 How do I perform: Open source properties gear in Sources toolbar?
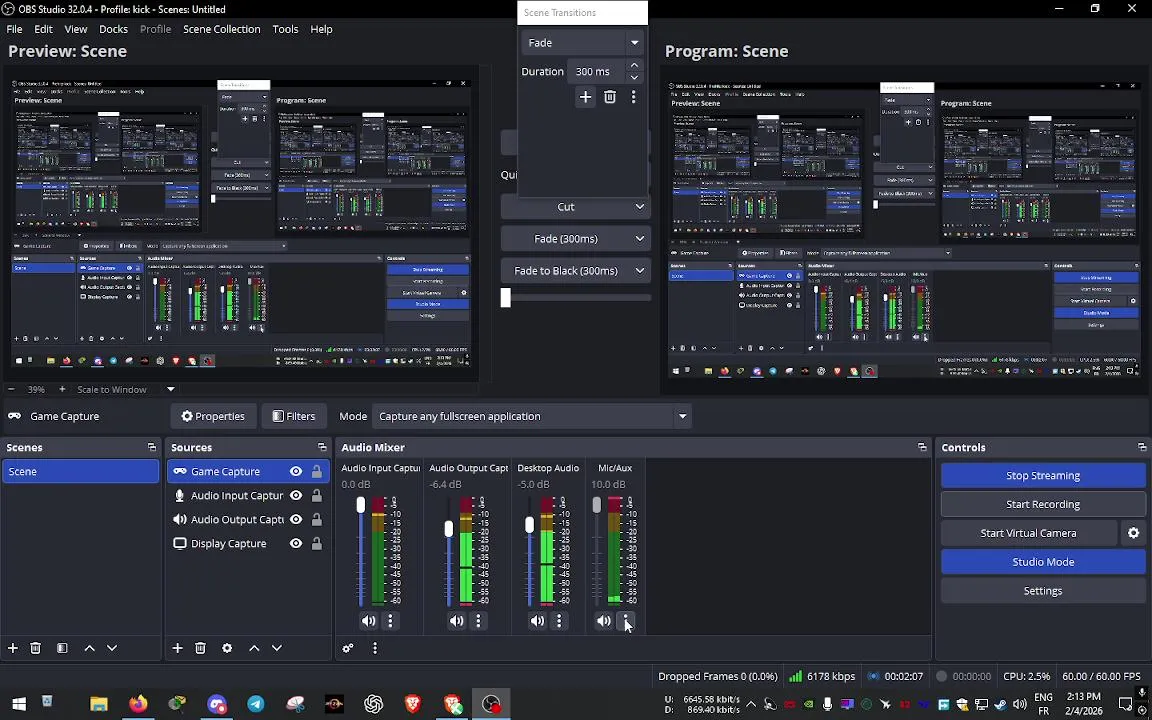pos(227,648)
